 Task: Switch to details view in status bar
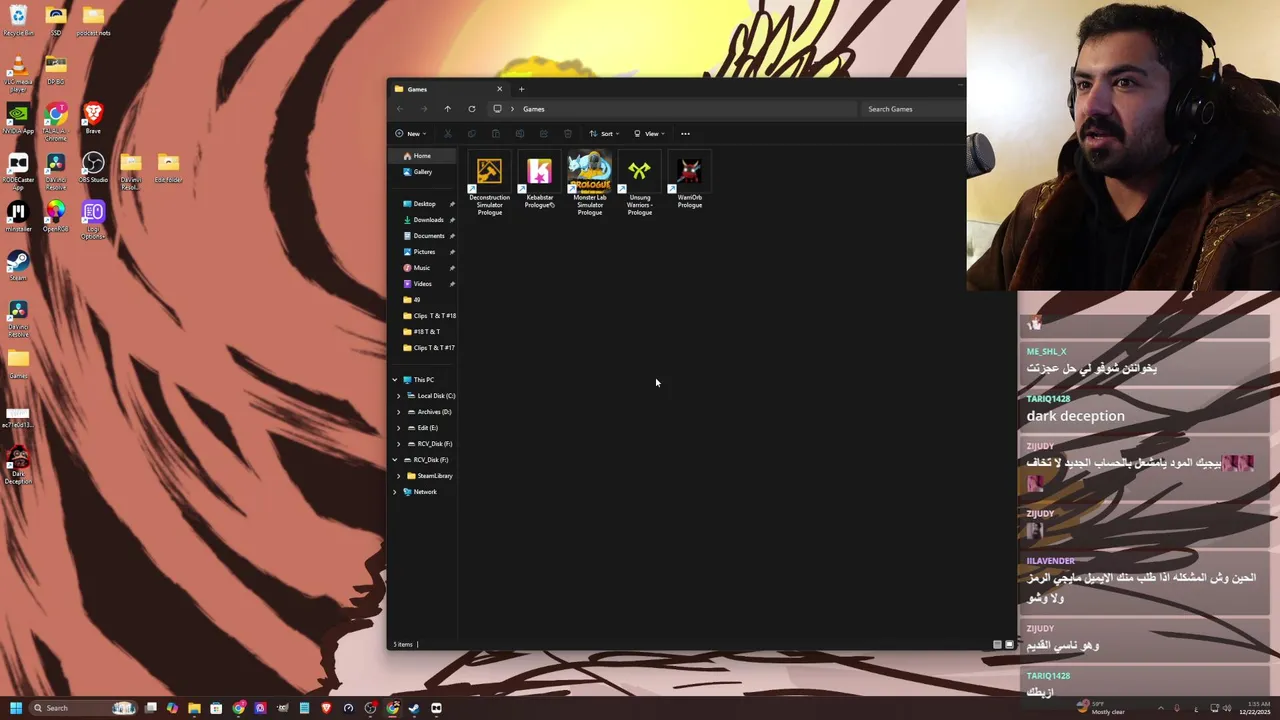click(x=997, y=645)
